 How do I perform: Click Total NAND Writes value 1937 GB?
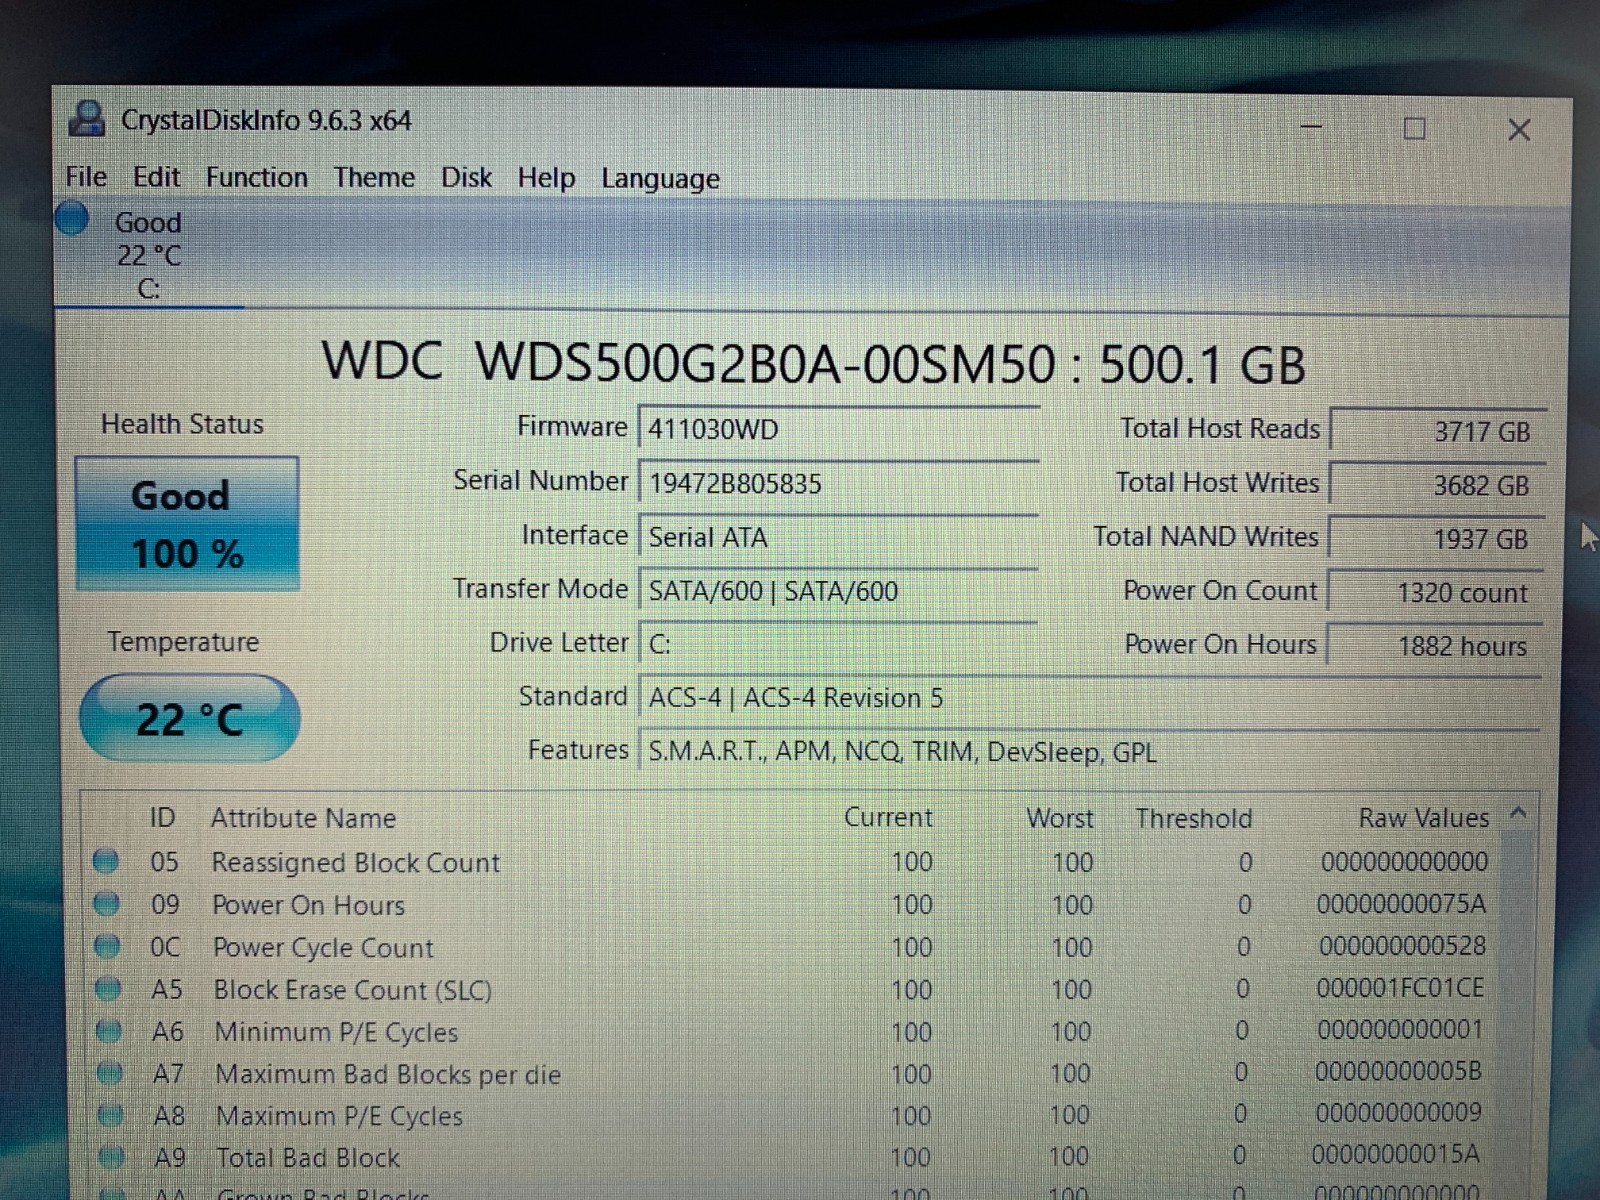pos(1435,539)
